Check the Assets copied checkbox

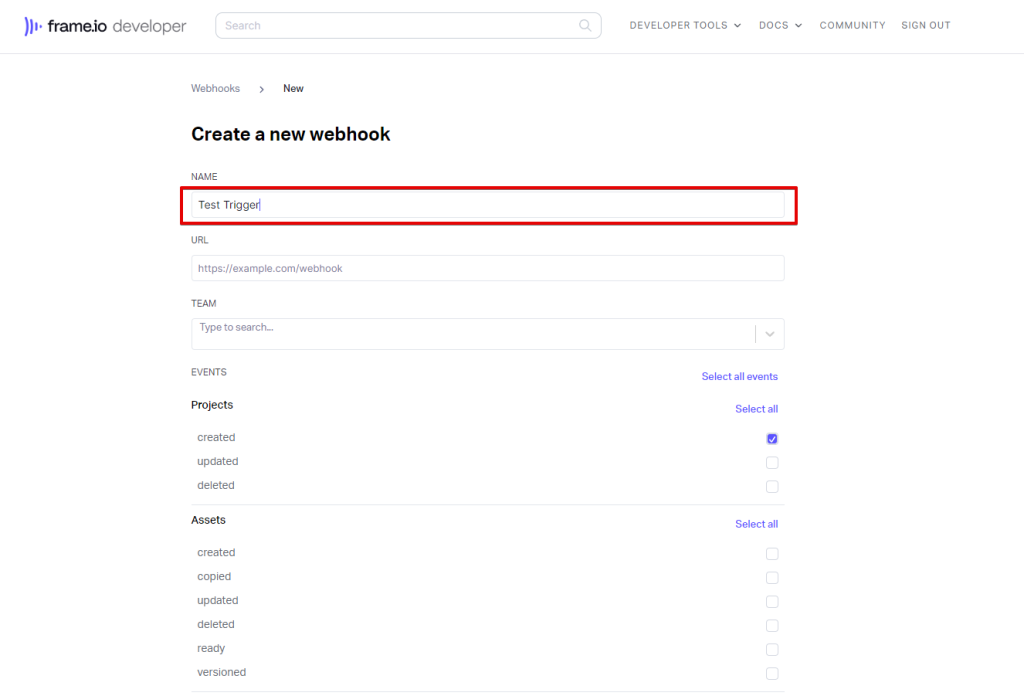[x=772, y=578]
